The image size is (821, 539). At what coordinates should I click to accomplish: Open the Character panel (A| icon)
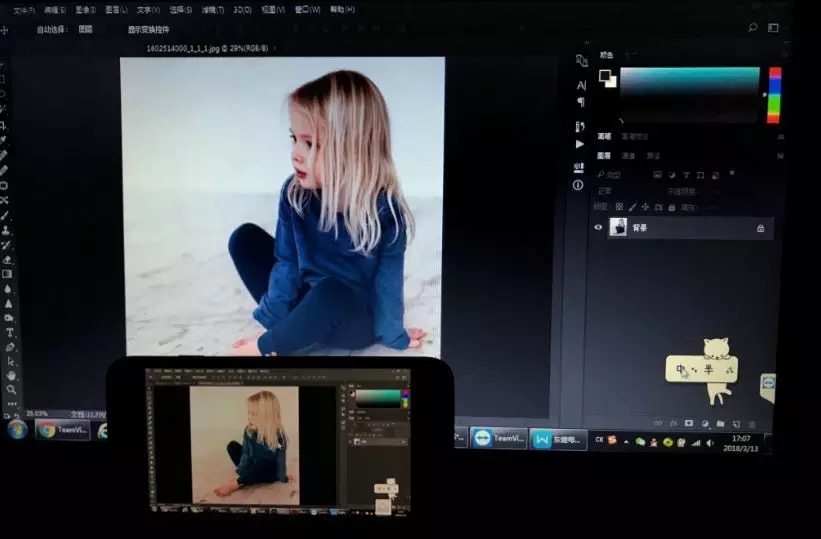(x=581, y=85)
